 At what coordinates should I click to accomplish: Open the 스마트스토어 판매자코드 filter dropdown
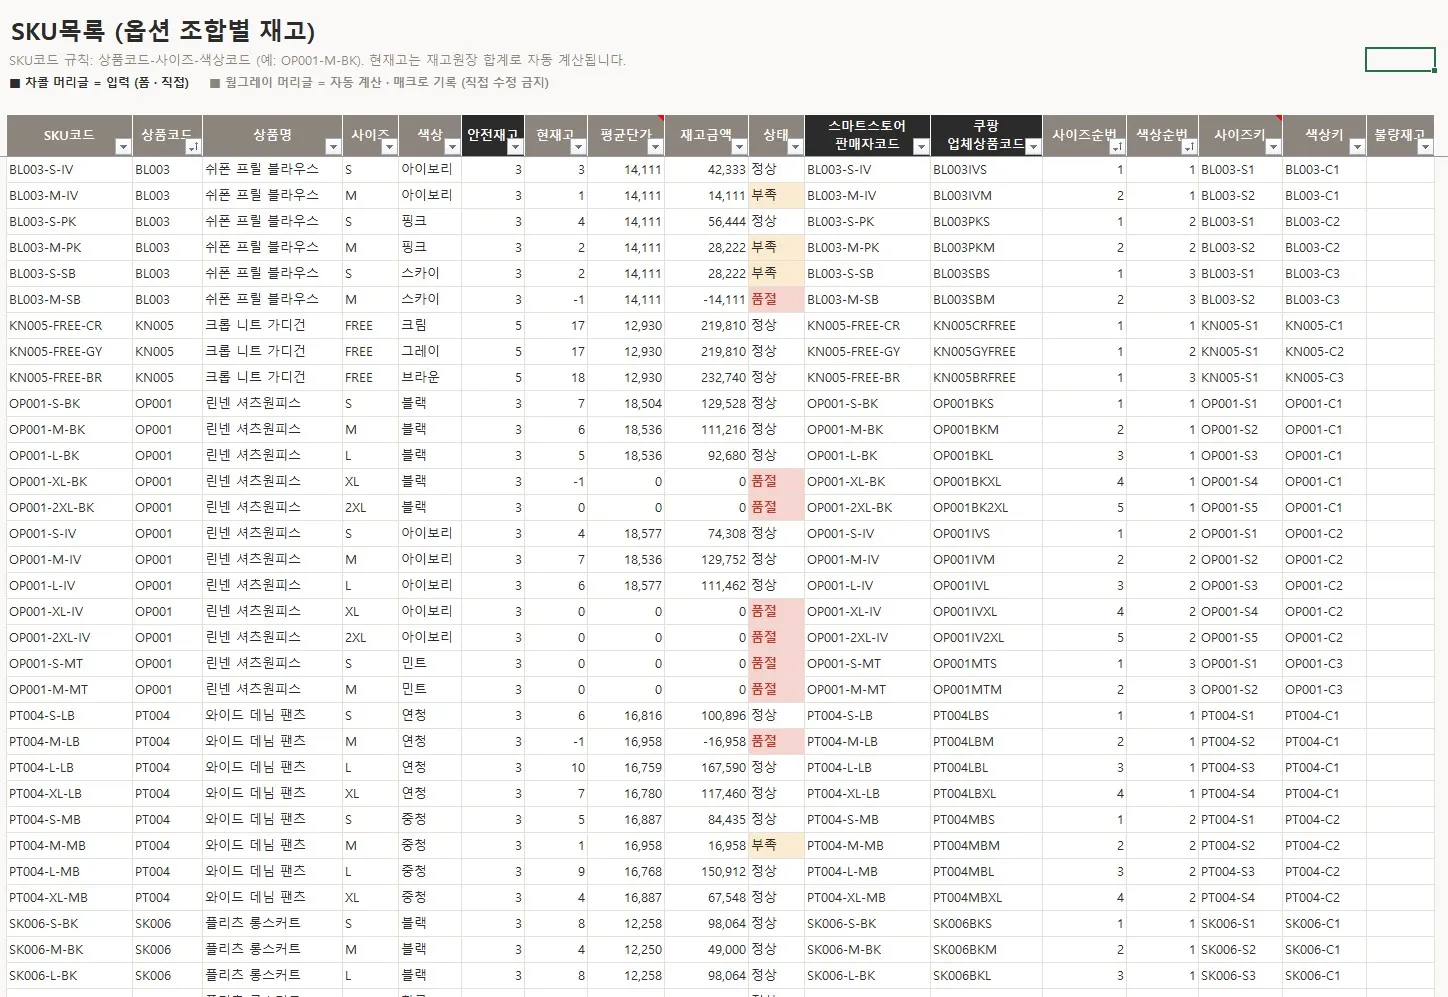pyautogui.click(x=921, y=147)
